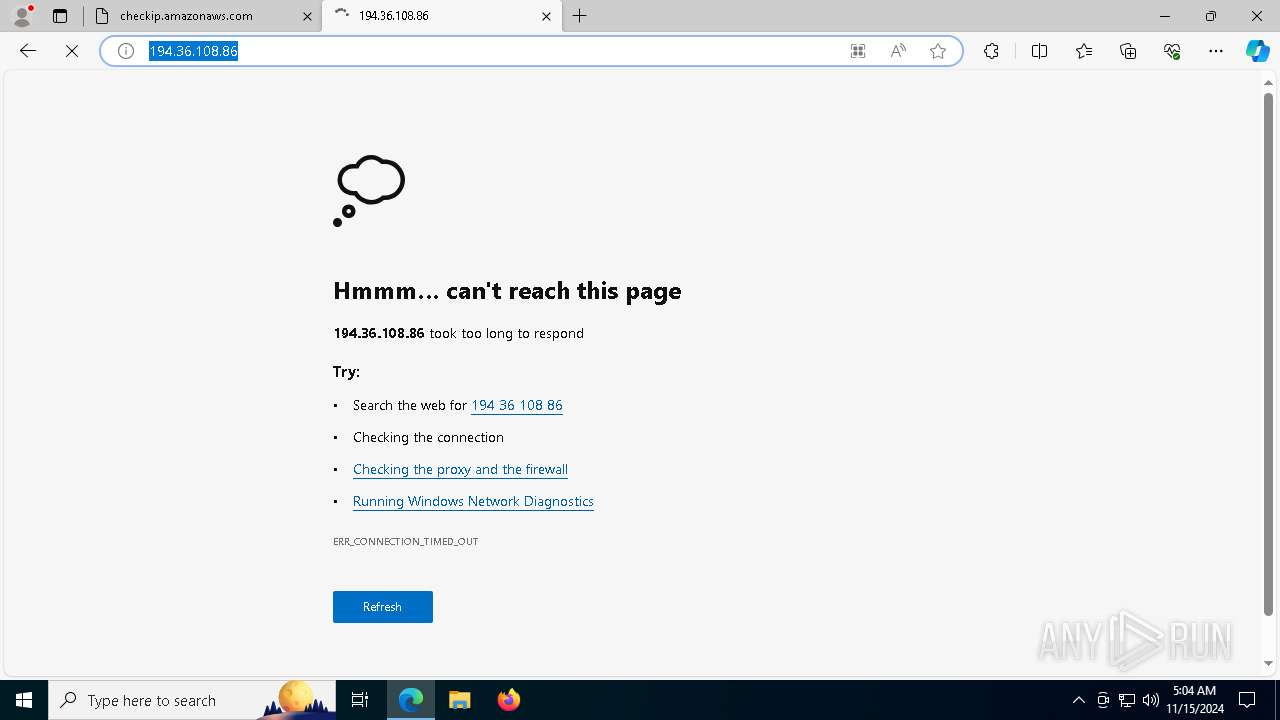1280x720 pixels.
Task: Launch Firefox from taskbar
Action: 508,700
